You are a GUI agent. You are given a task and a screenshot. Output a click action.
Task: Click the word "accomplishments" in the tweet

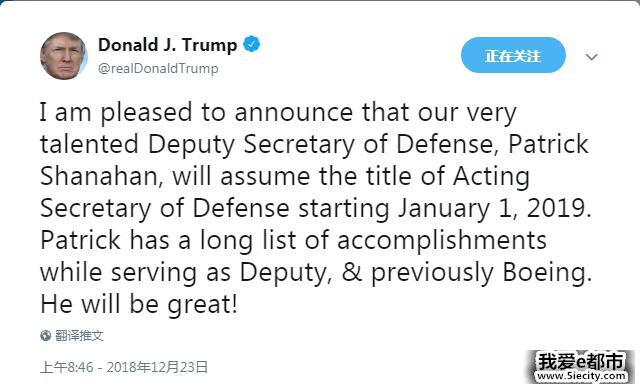click(x=442, y=240)
